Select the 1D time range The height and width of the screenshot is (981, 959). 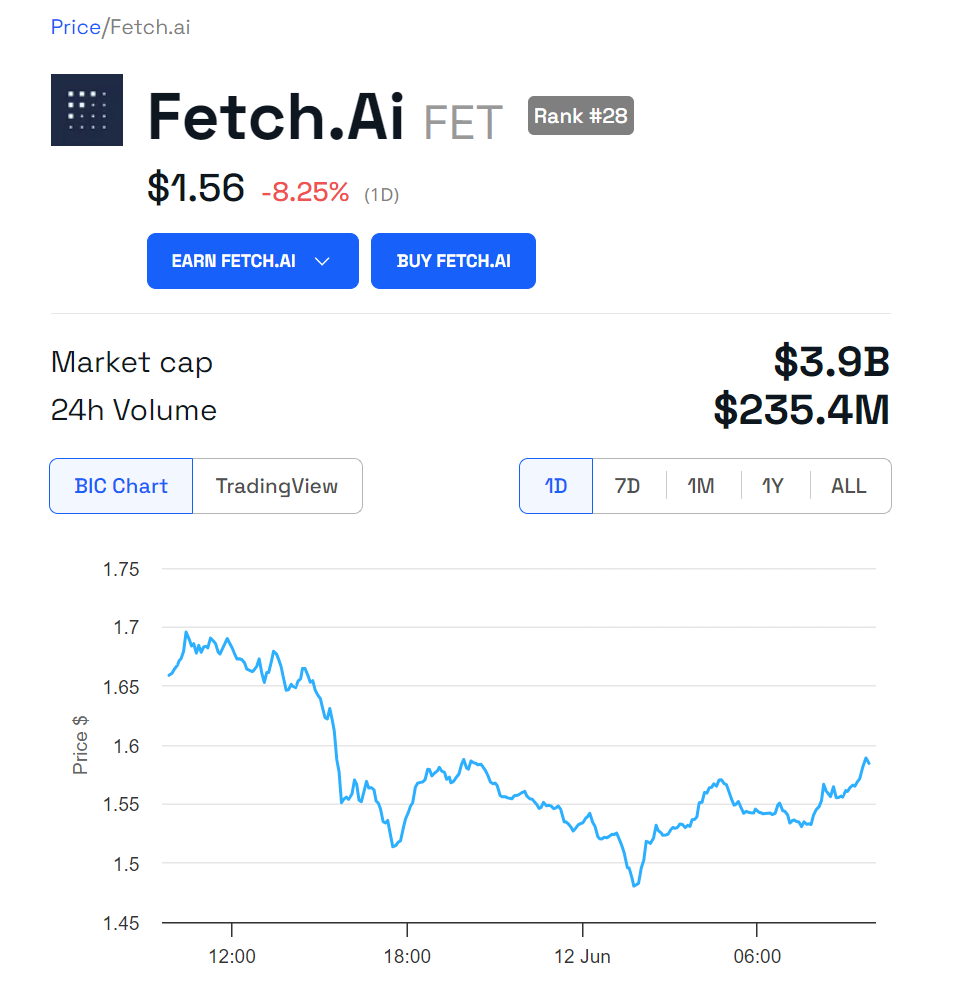pos(556,486)
